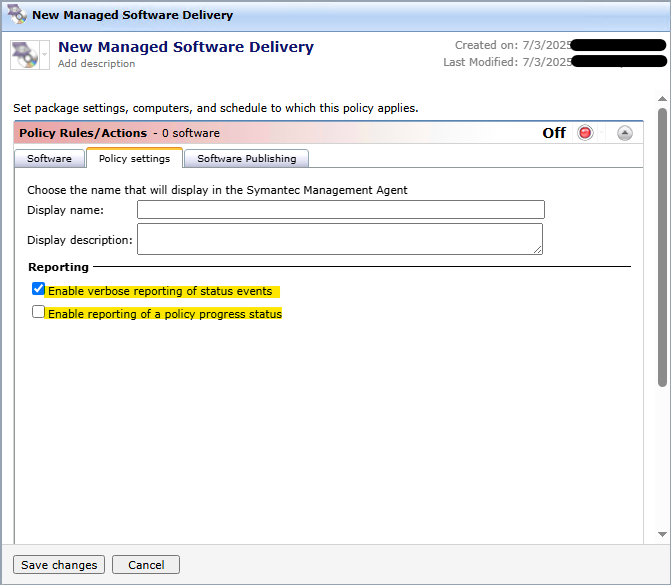Viewport: 671px width, 585px height.
Task: Disable verbose reporting of status events
Action: point(39,289)
